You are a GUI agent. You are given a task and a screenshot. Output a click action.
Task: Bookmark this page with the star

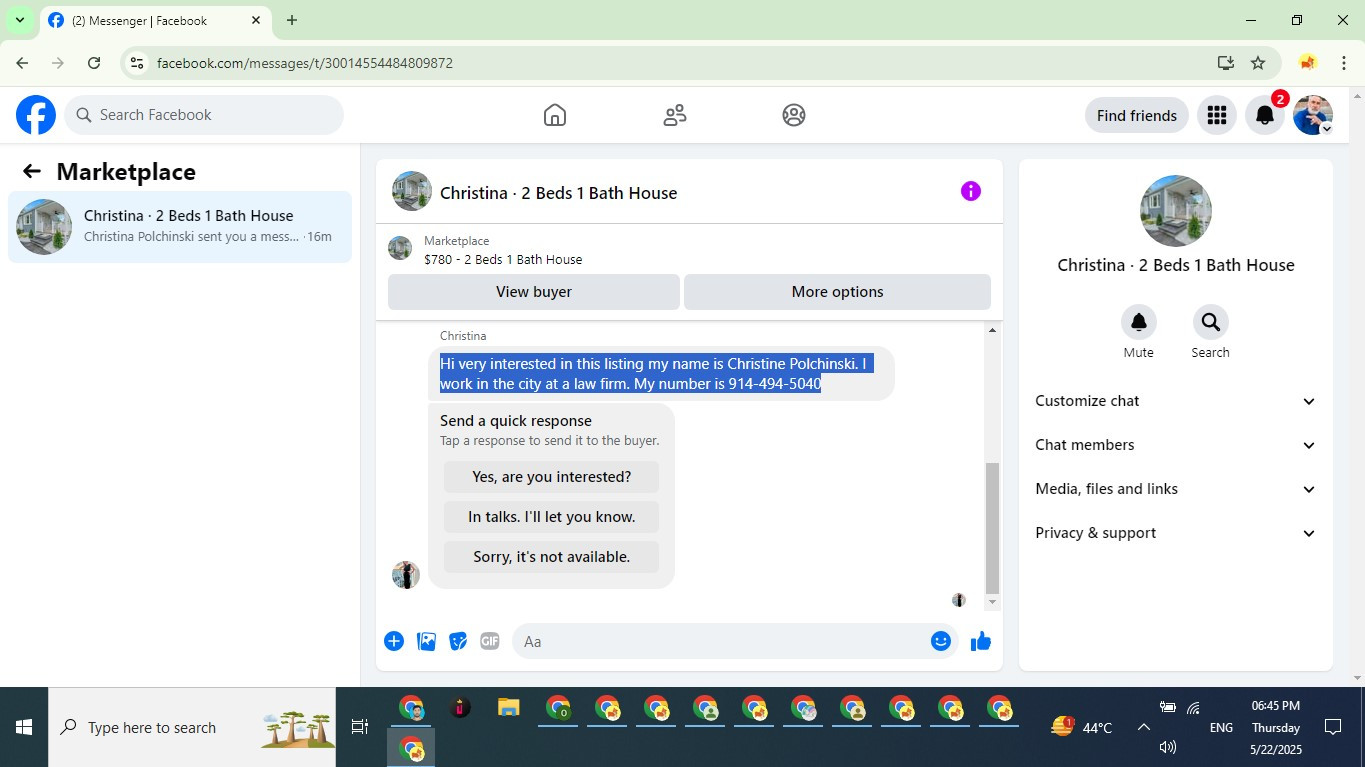1258,63
